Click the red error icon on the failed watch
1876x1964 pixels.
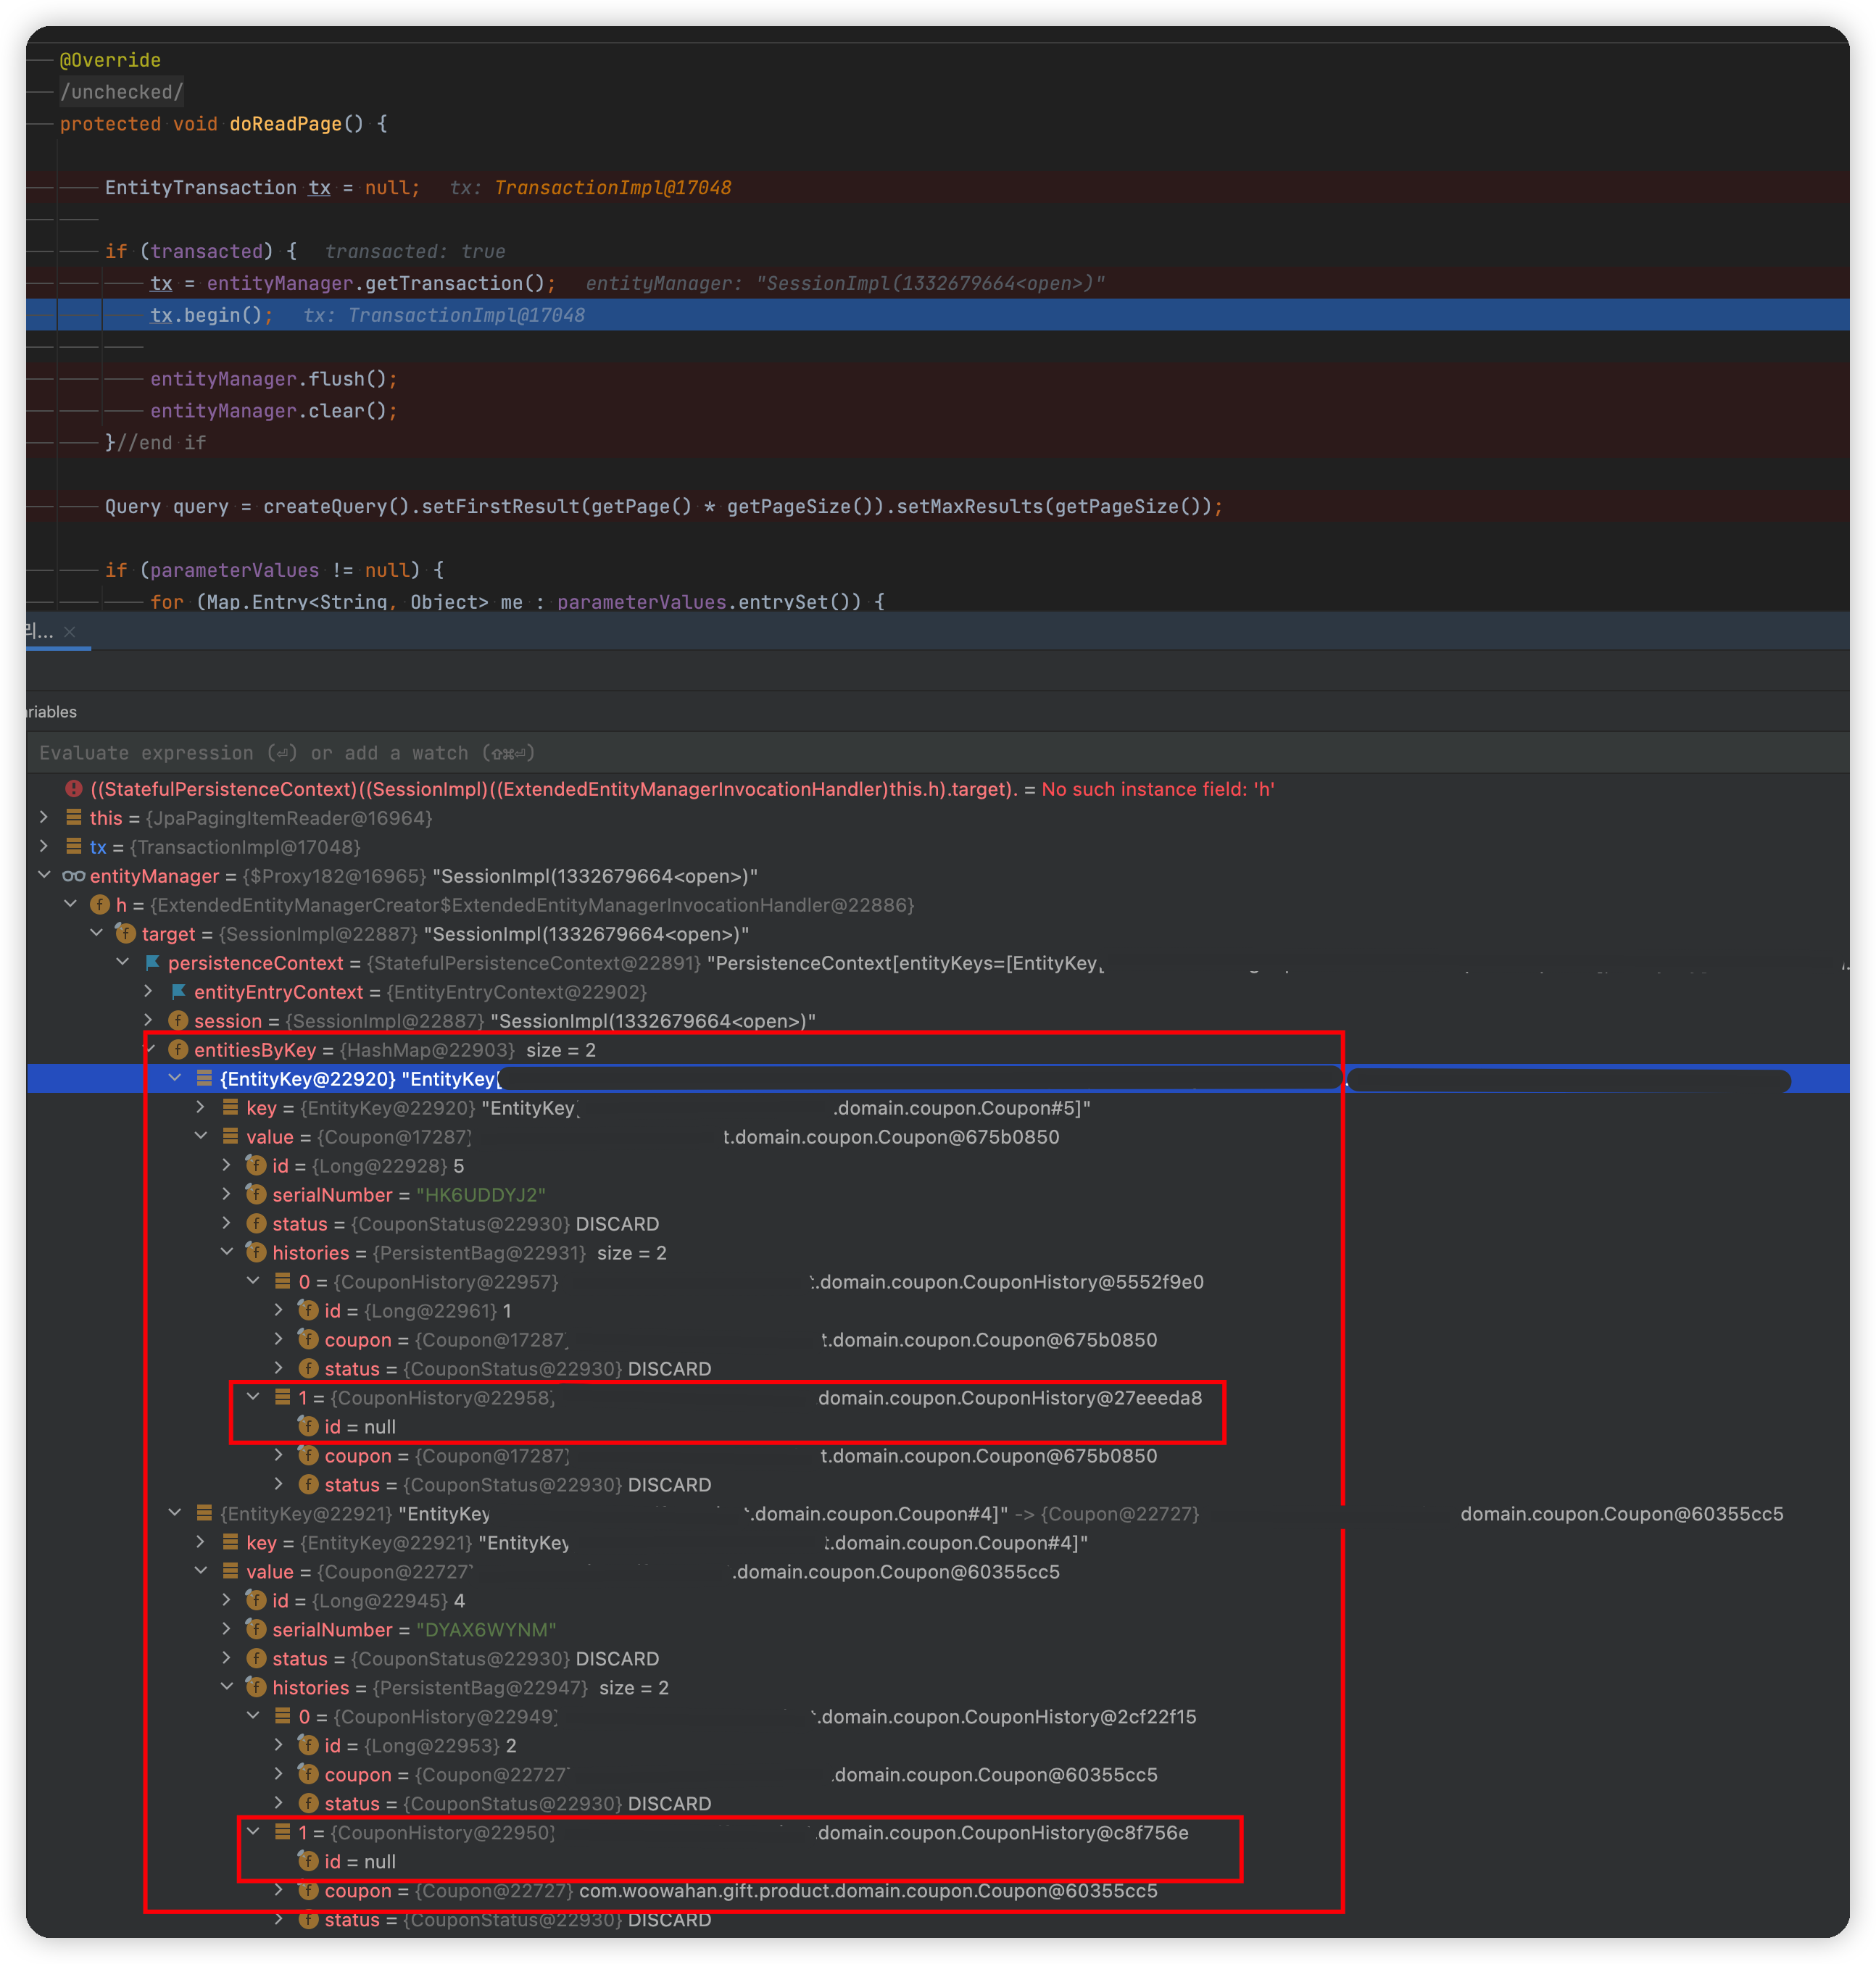coord(73,789)
